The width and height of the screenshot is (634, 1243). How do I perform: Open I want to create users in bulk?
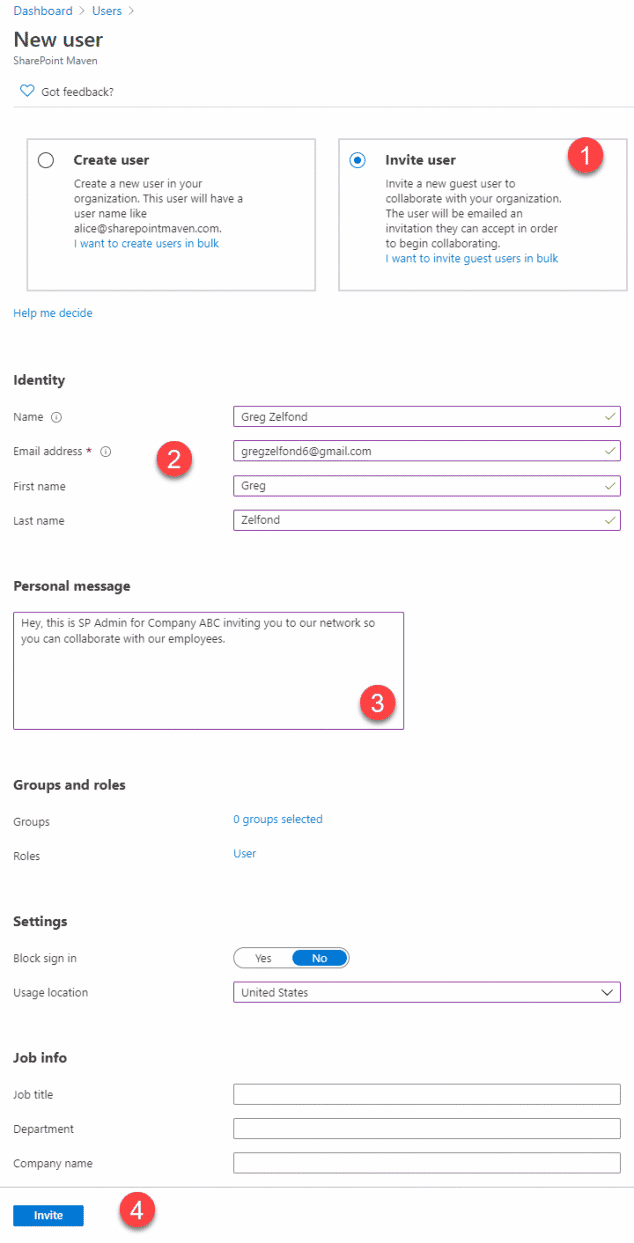coord(146,243)
